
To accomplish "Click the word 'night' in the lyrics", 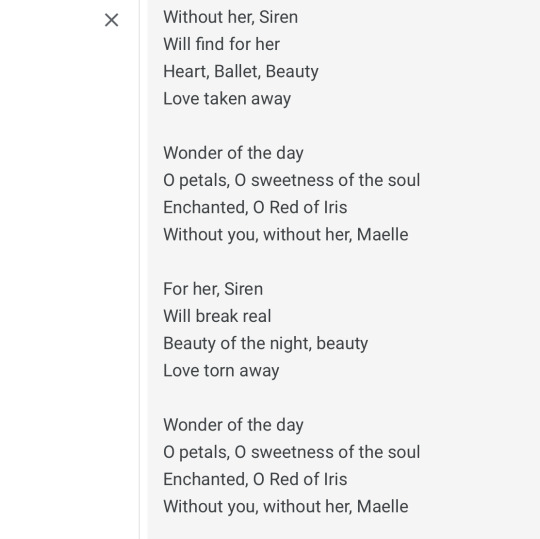I will [291, 344].
